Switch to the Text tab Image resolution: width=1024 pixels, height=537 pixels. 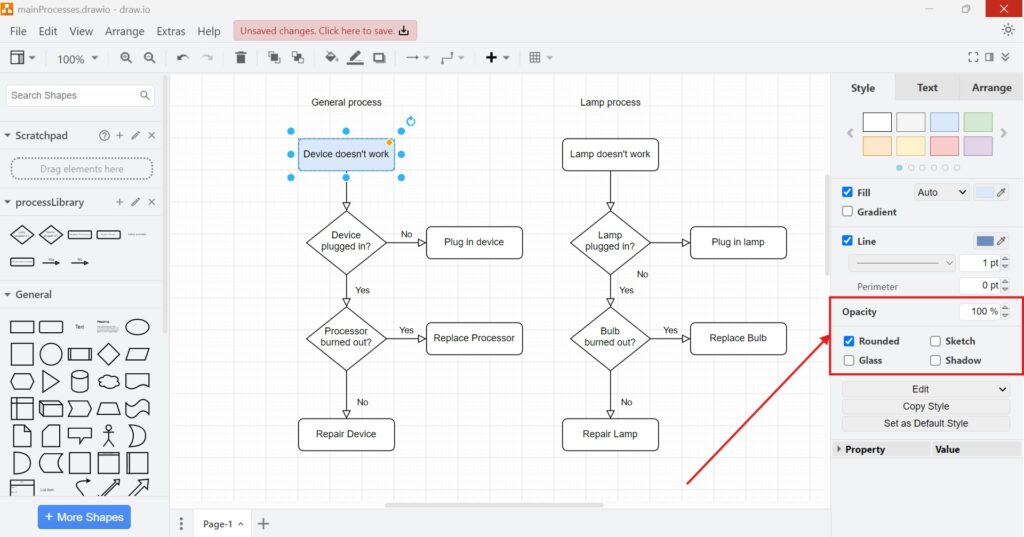pyautogui.click(x=927, y=88)
